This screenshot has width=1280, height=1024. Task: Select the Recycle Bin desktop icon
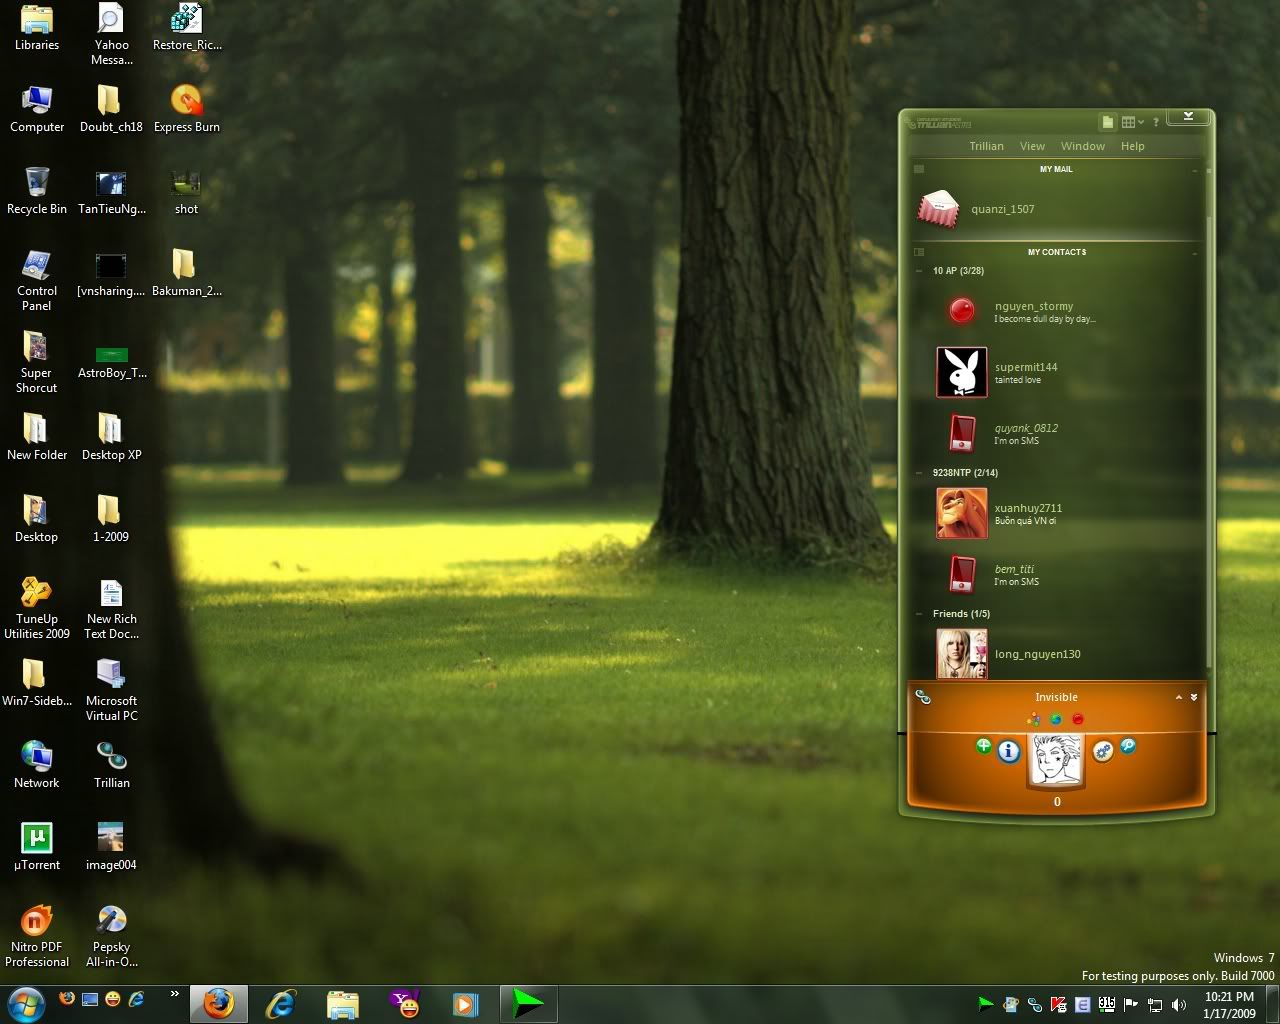(x=37, y=191)
